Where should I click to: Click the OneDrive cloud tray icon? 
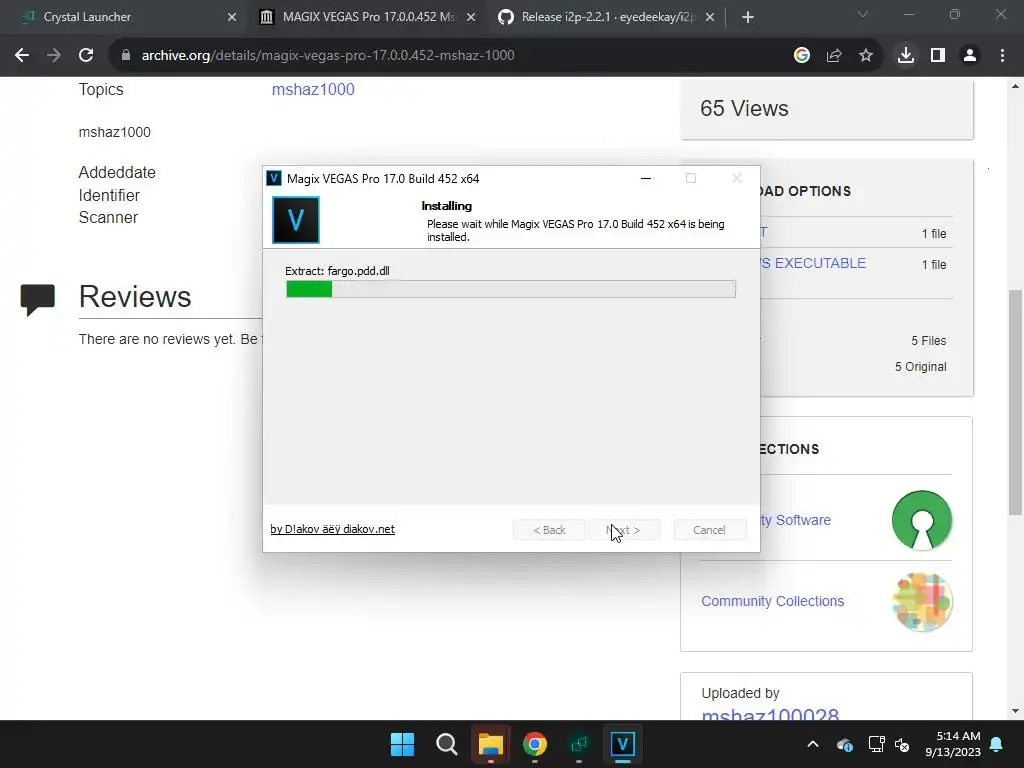[x=844, y=744]
